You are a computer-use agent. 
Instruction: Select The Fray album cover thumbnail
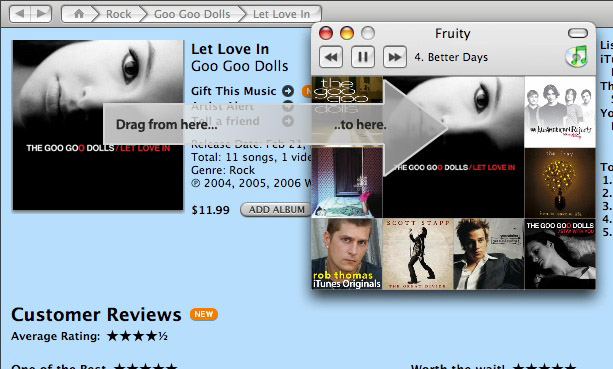(x=560, y=183)
